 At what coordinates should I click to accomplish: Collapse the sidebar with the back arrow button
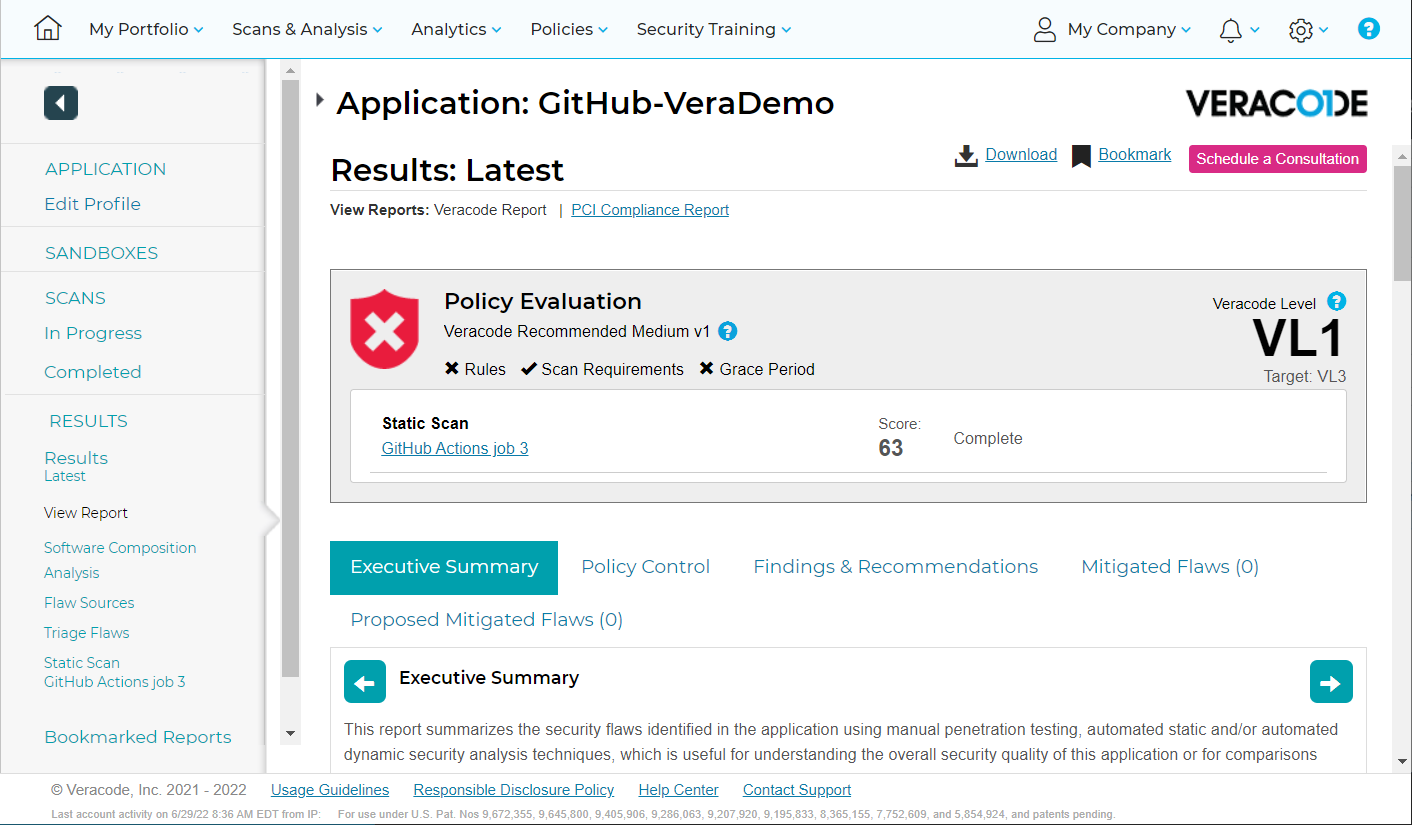click(61, 103)
